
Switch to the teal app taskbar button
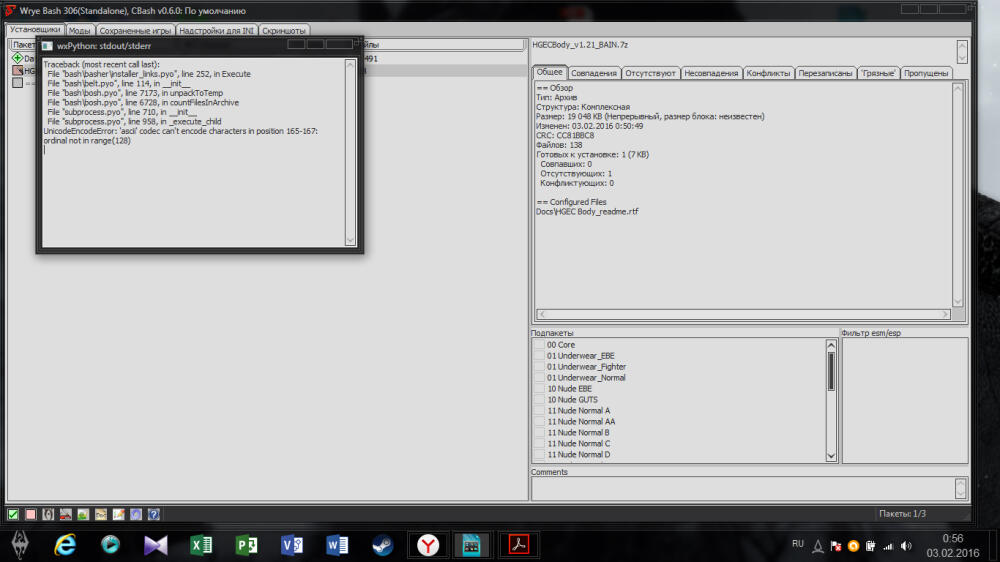coord(471,545)
